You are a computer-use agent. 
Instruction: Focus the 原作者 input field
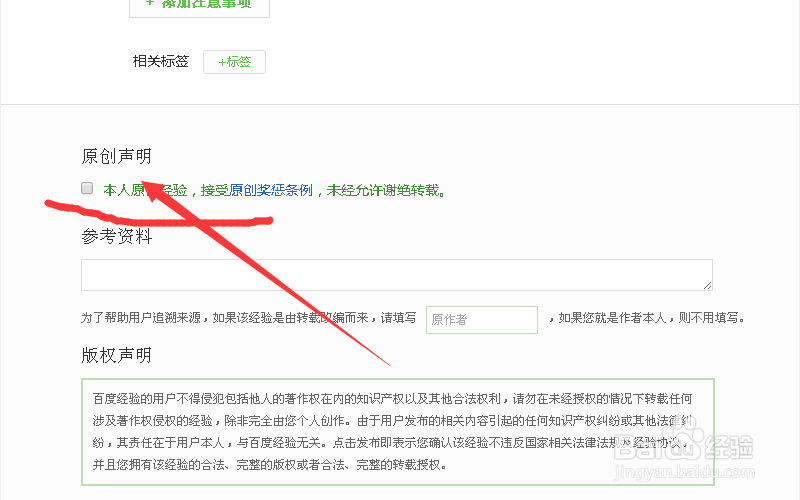pyautogui.click(x=482, y=319)
